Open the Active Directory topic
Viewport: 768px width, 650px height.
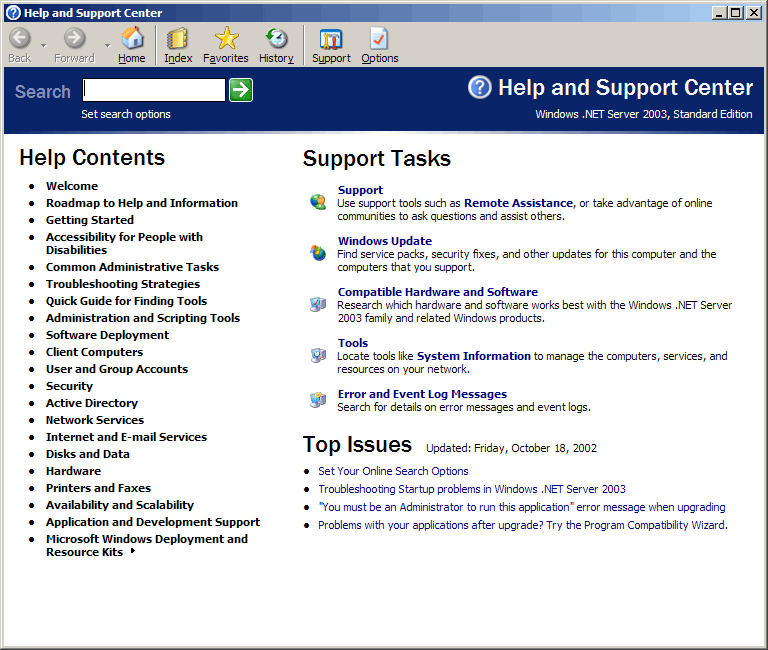pyautogui.click(x=92, y=403)
